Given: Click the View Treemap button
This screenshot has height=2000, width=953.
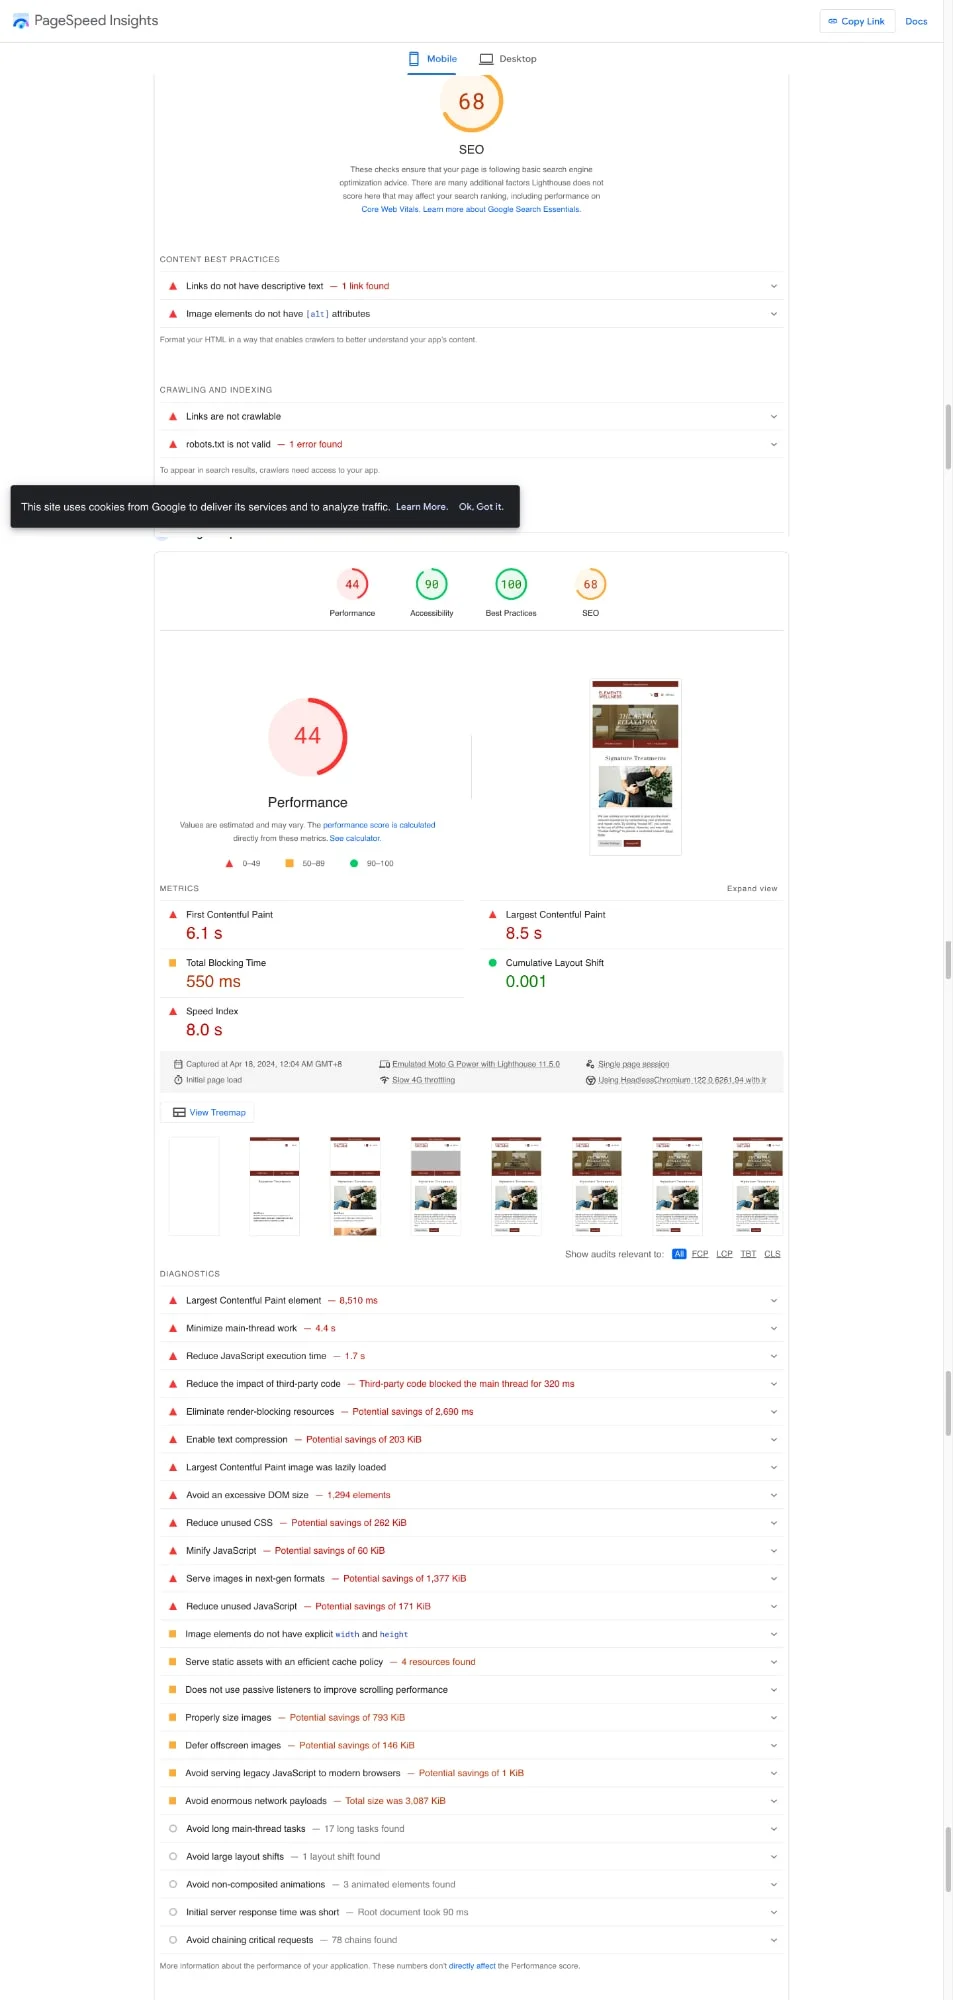Looking at the screenshot, I should [x=208, y=1112].
